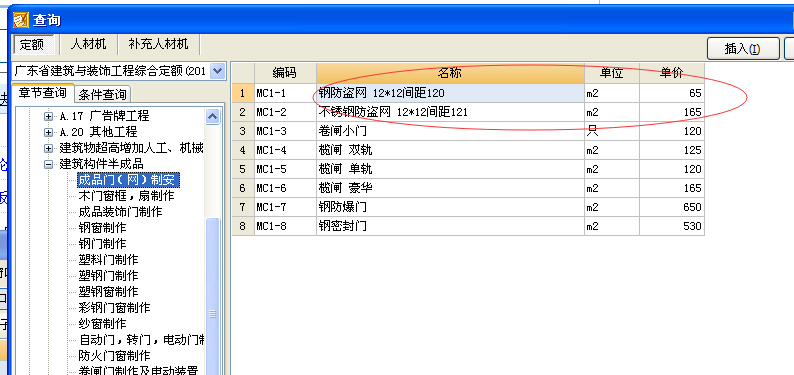Click price 530 for 钢密封门
794x375 pixels.
coord(671,226)
